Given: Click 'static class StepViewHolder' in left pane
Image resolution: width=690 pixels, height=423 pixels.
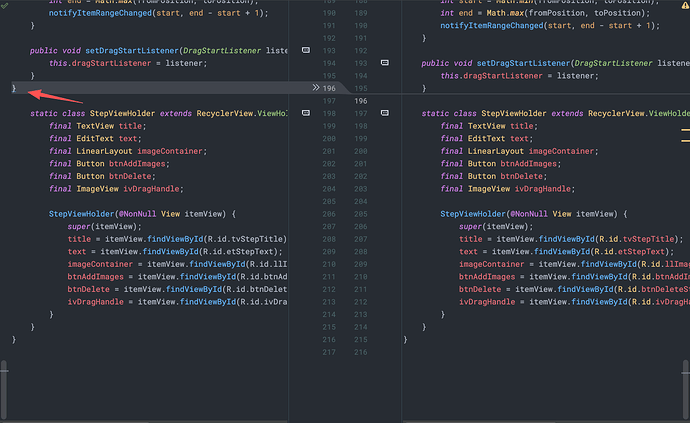Looking at the screenshot, I should pyautogui.click(x=92, y=113).
